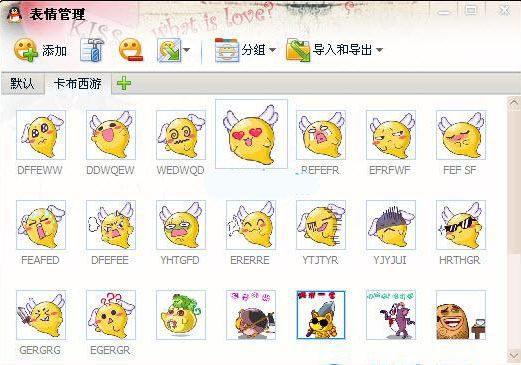Click the REFEFR label text
Screen dimensions: 521x365
tap(320, 170)
